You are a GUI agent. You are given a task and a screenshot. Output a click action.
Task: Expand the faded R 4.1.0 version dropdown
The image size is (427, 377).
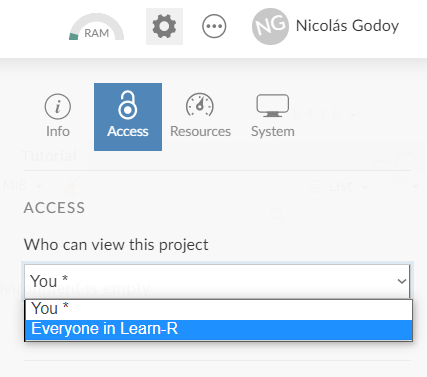(x=324, y=115)
